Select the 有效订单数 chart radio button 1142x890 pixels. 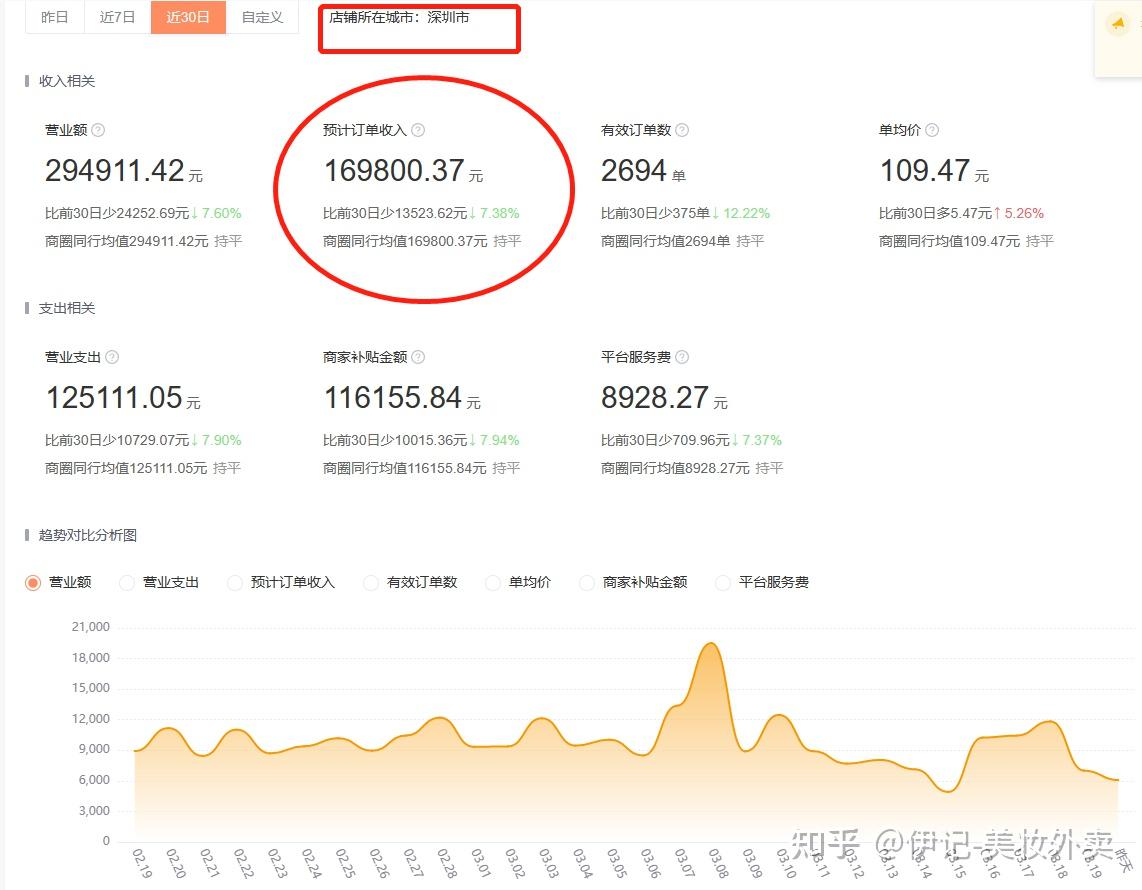[370, 582]
